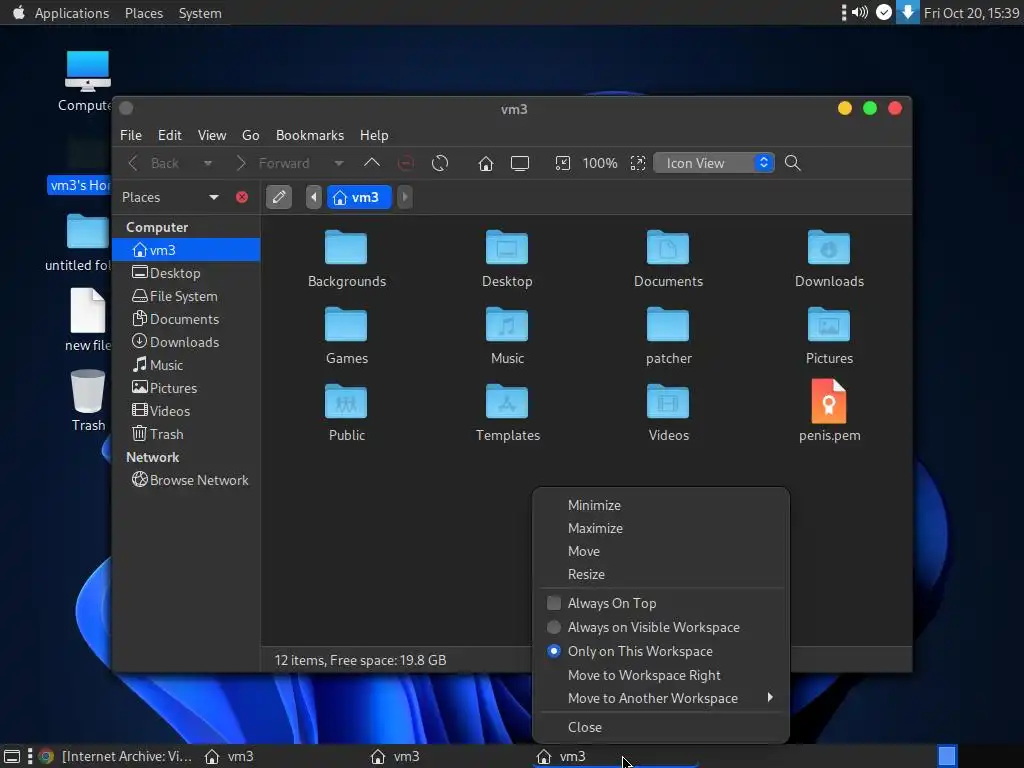This screenshot has width=1024, height=768.
Task: Select Downloads folder in file pane
Action: click(829, 247)
